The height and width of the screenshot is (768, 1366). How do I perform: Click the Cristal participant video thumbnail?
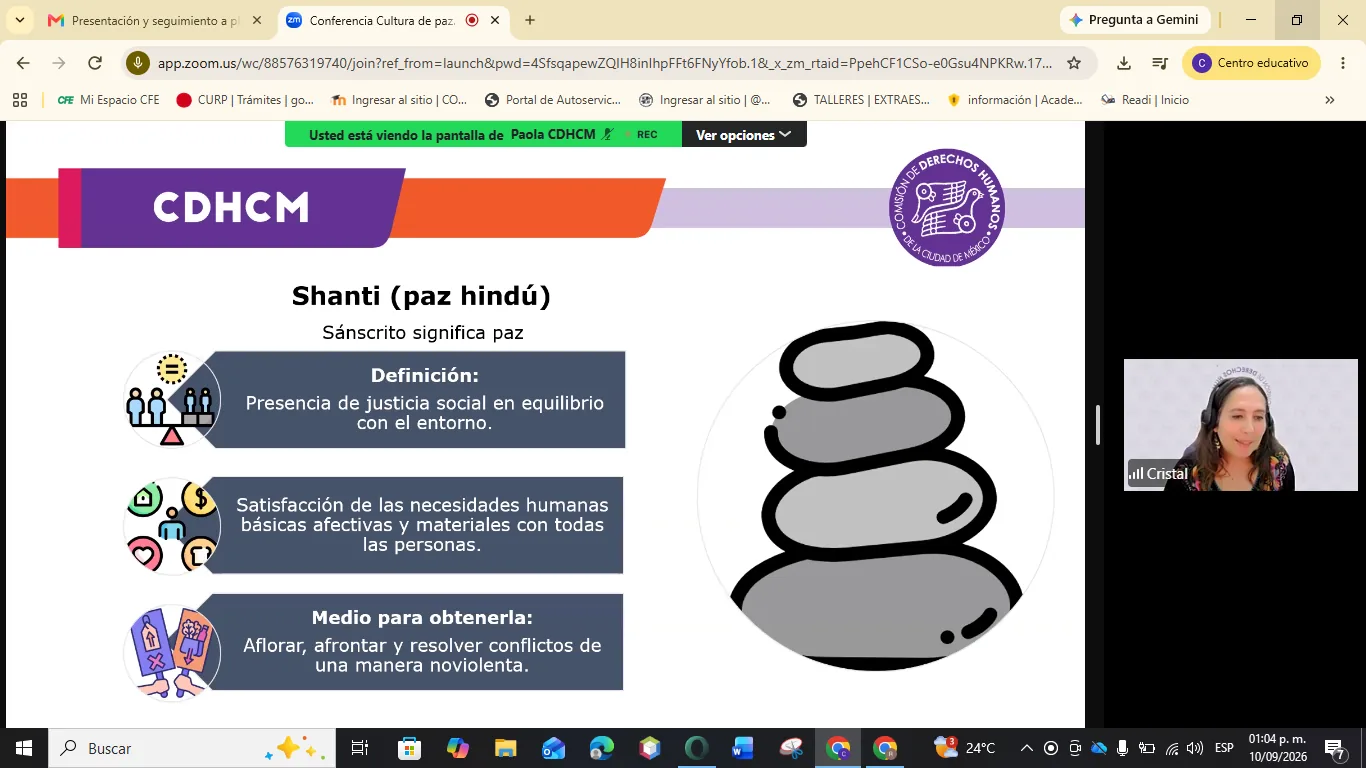[1241, 425]
